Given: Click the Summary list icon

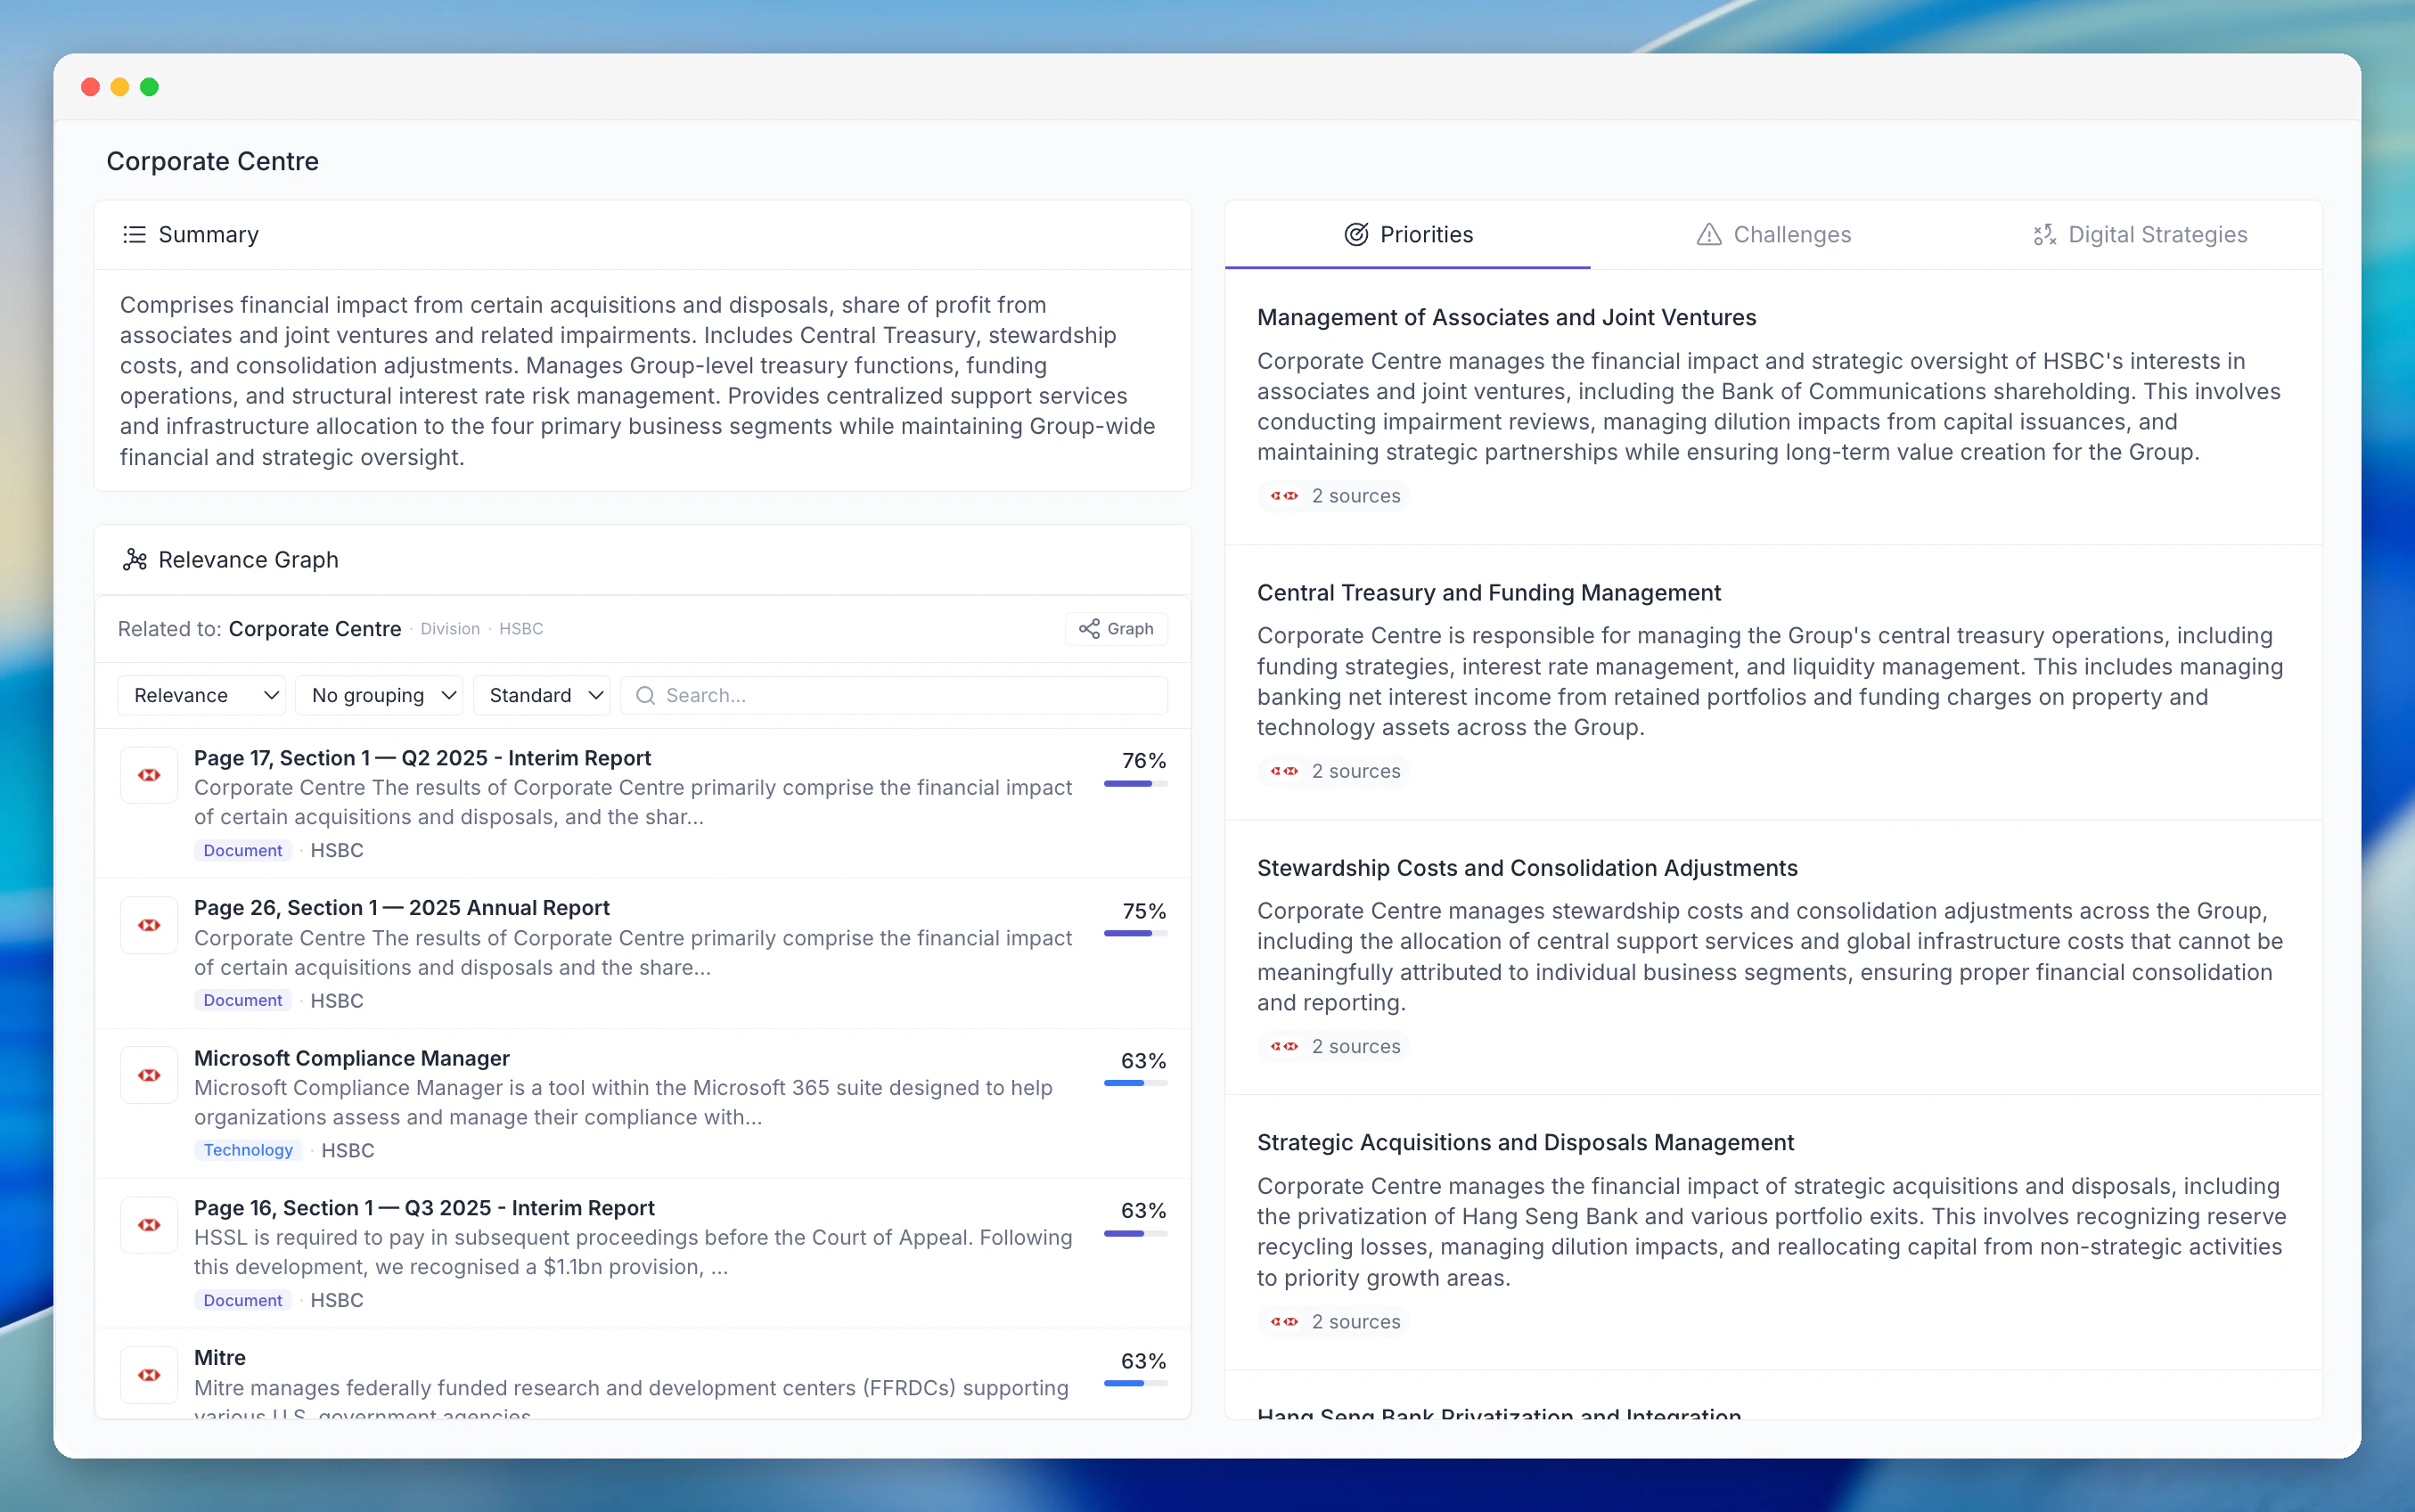Looking at the screenshot, I should 134,234.
